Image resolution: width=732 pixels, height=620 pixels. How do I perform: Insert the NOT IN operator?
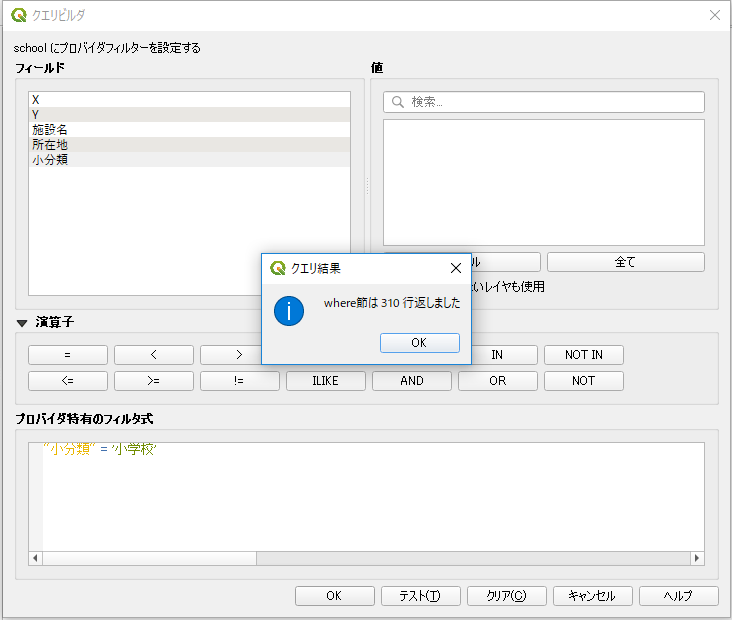(584, 355)
